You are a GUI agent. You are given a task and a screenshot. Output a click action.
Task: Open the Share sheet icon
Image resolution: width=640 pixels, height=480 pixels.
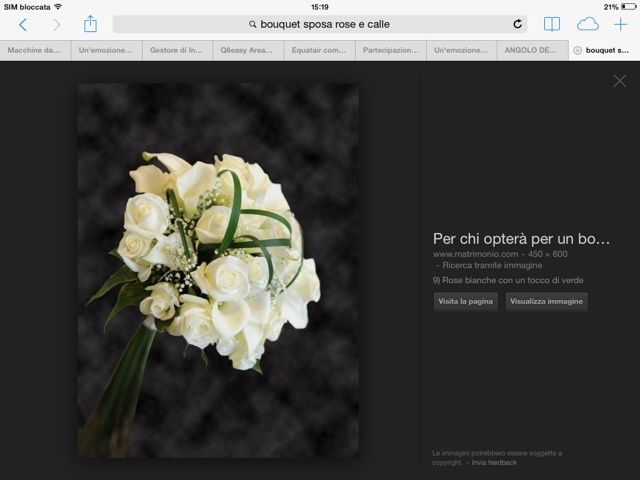click(90, 24)
